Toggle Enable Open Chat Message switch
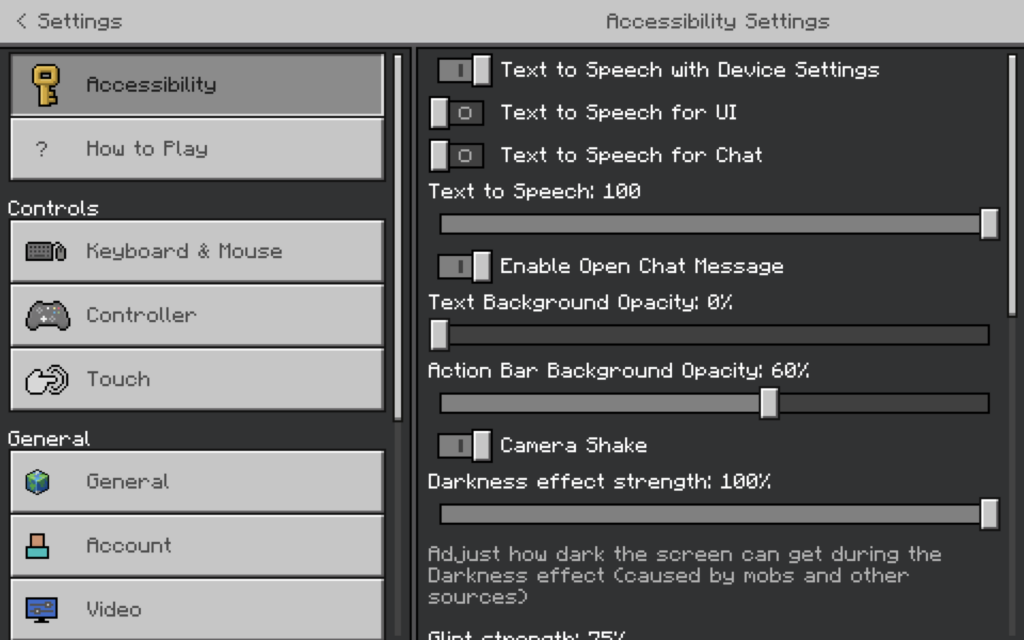Viewport: 1024px width, 640px height. click(465, 267)
